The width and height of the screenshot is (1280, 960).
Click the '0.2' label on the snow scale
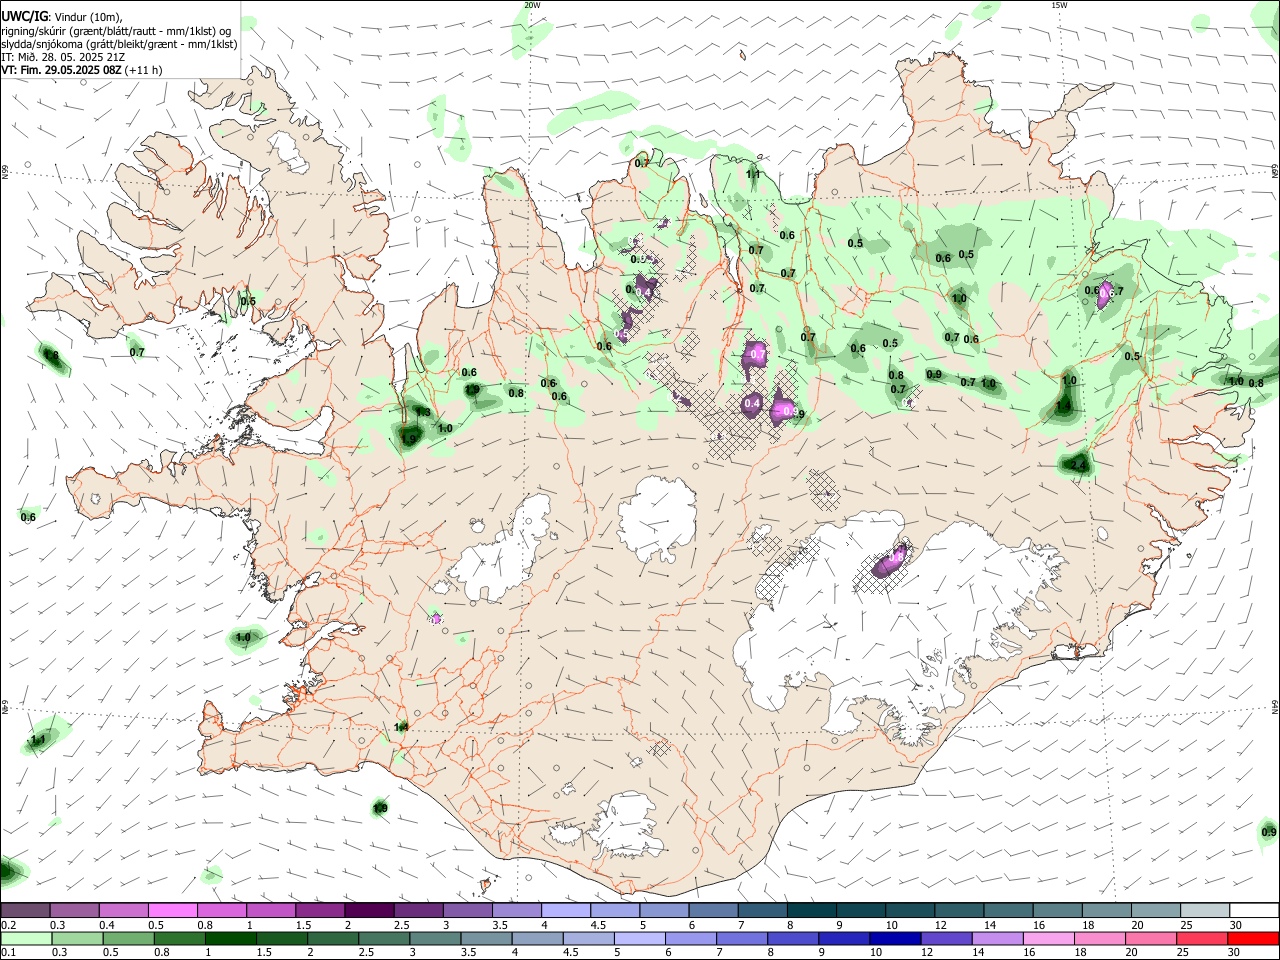click(9, 925)
